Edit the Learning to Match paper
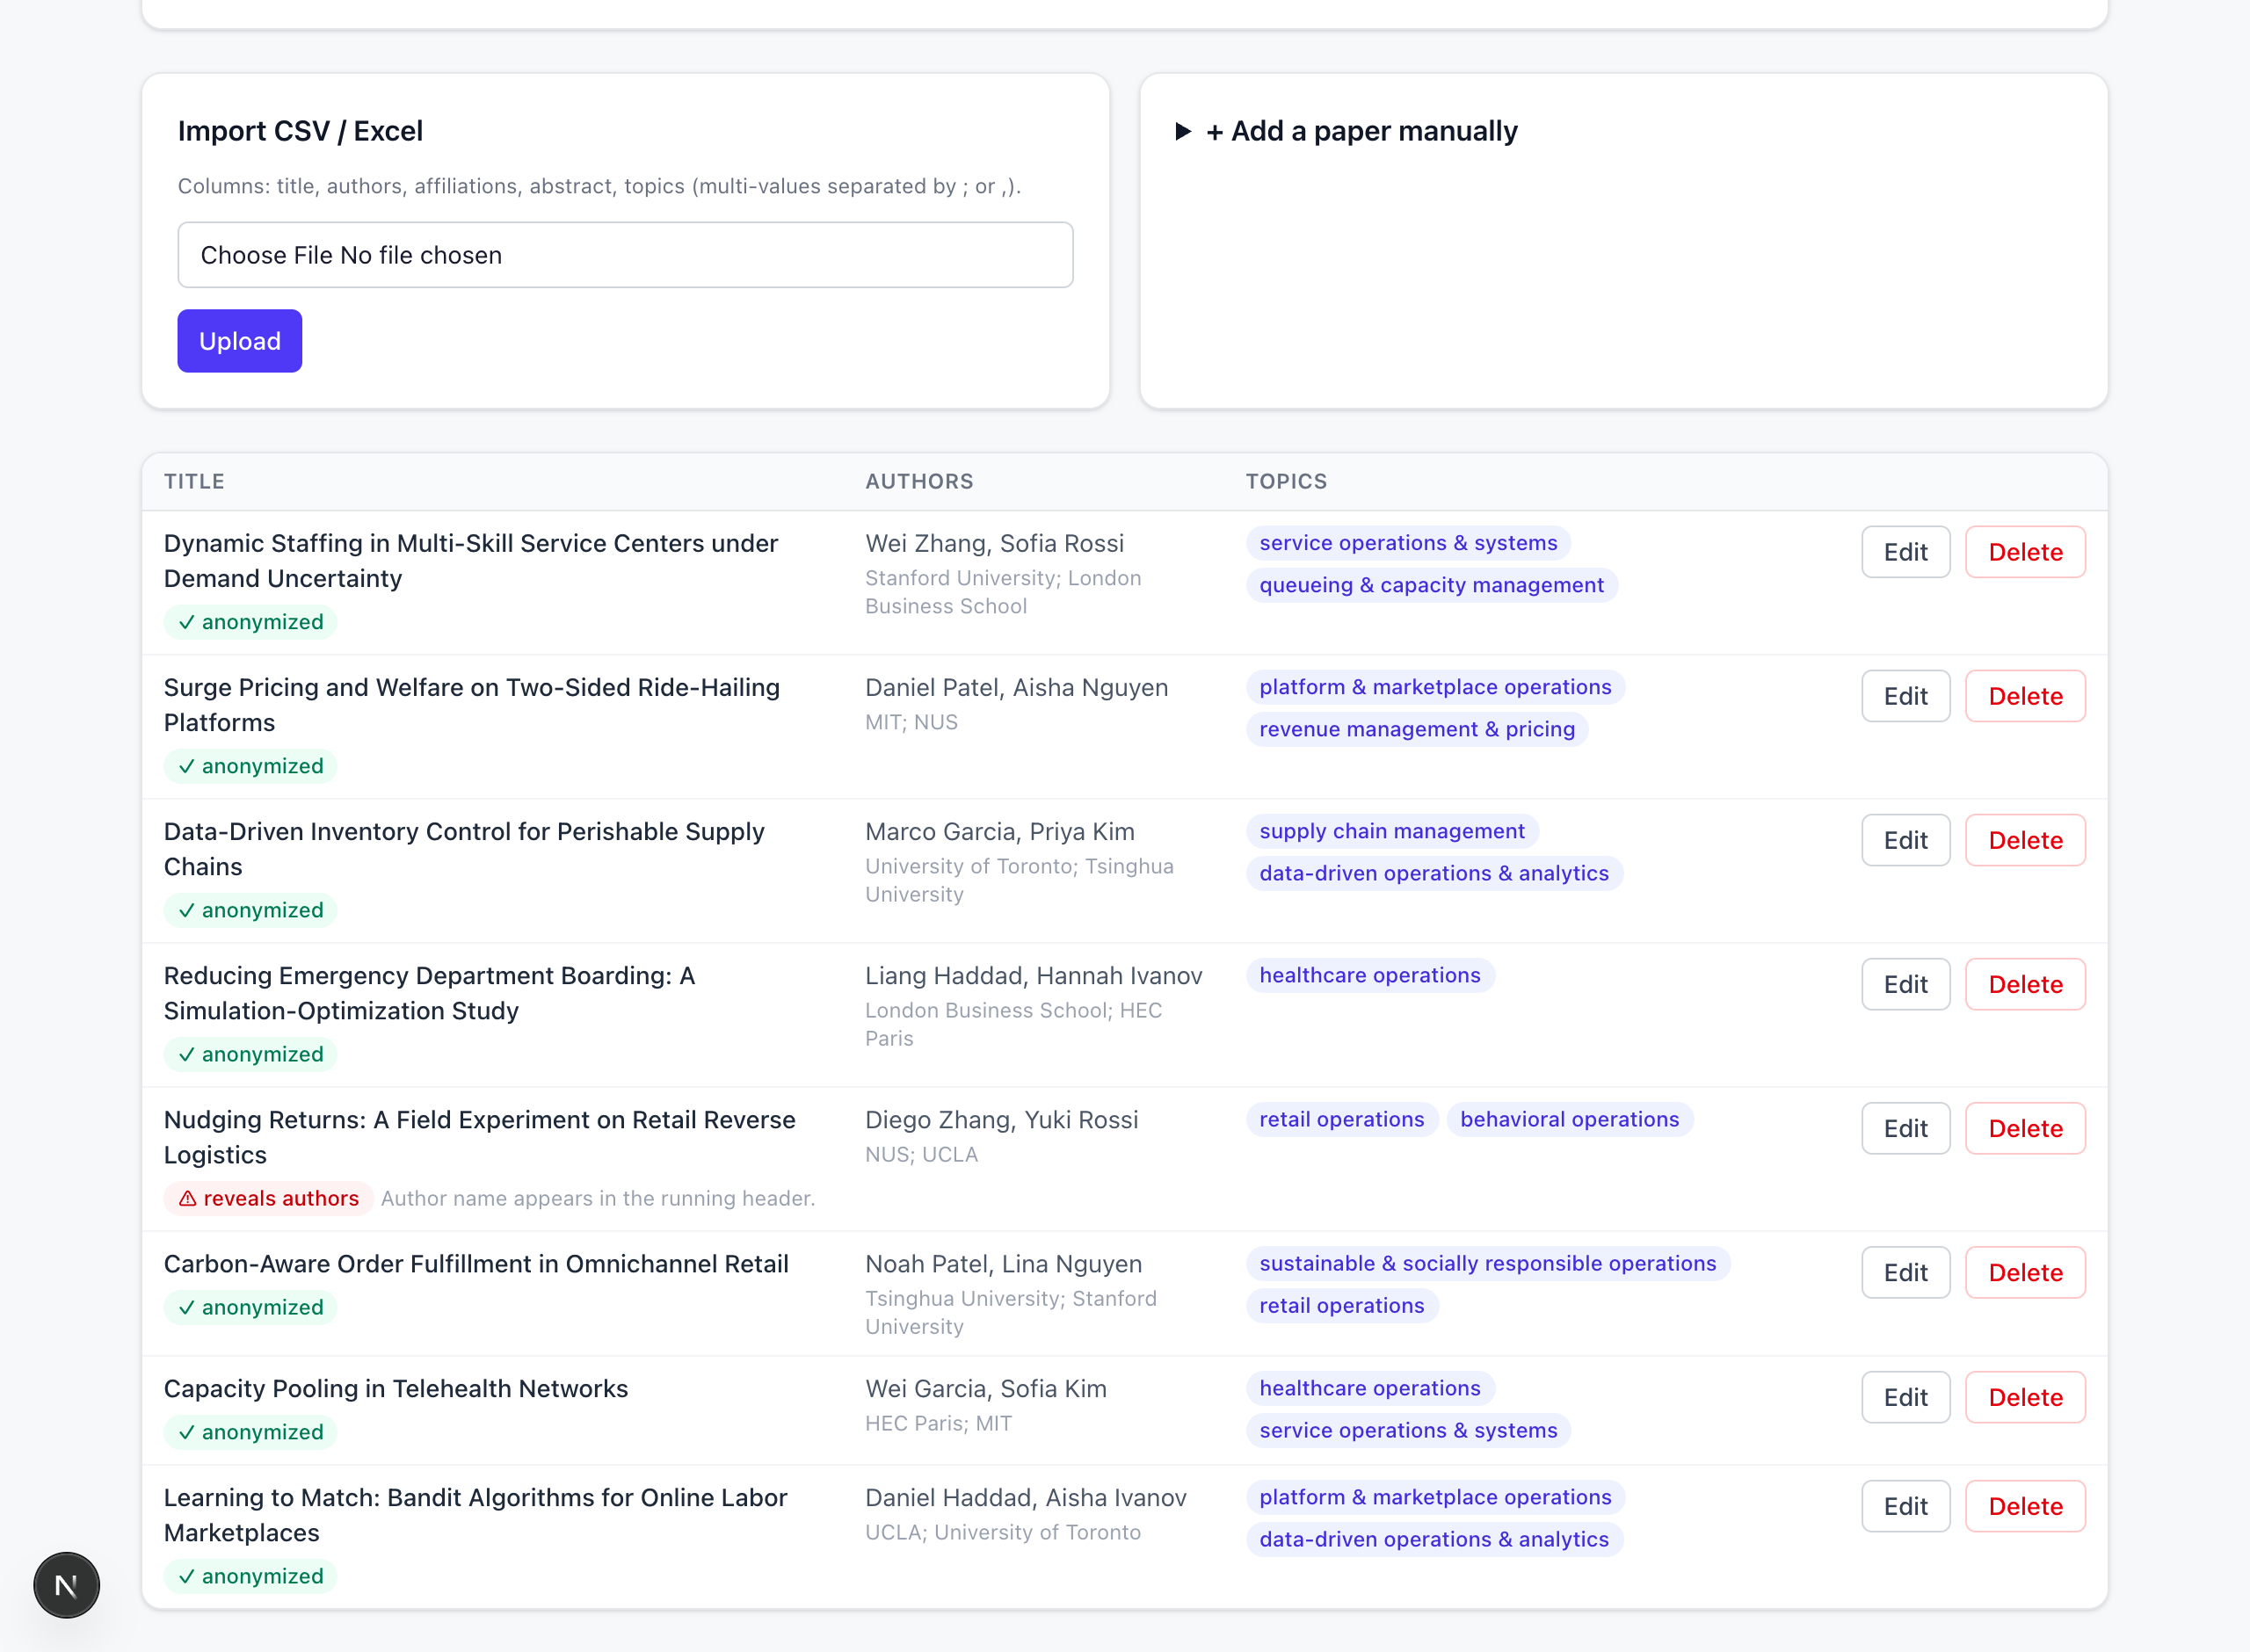This screenshot has width=2250, height=1652. pos(1905,1506)
